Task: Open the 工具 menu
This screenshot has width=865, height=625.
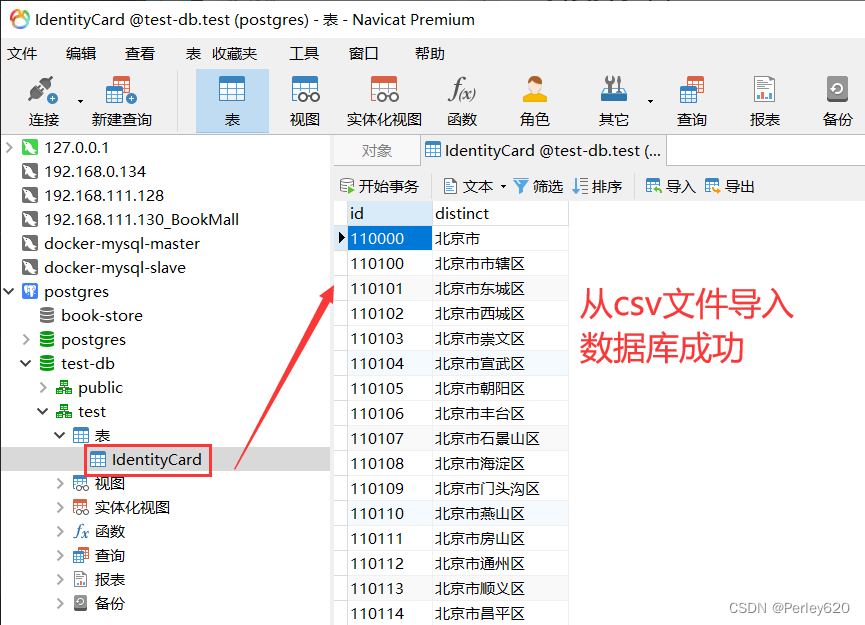Action: [304, 54]
